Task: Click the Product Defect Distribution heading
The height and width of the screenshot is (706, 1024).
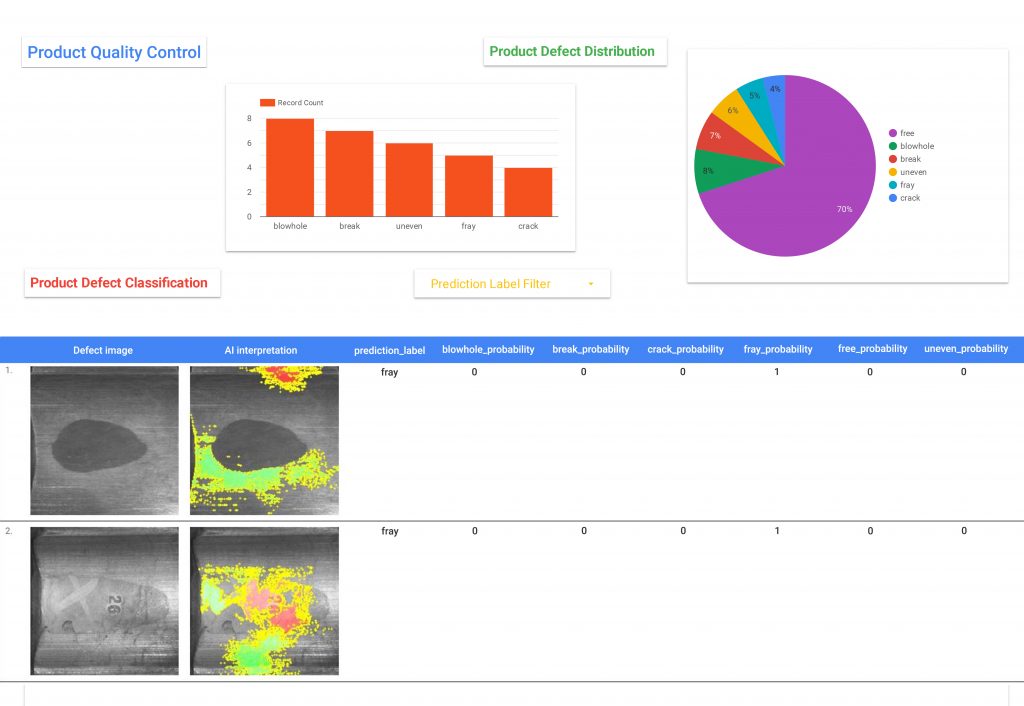Action: click(x=575, y=50)
